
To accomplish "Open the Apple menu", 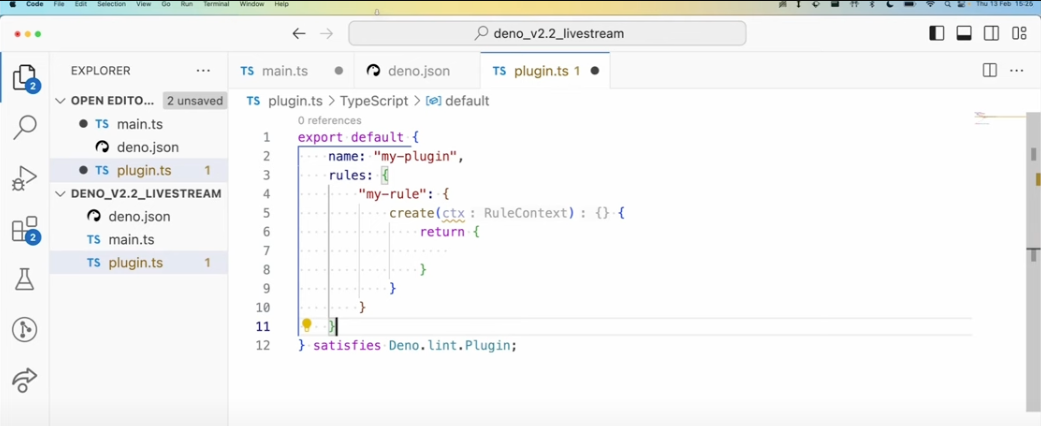I will click(13, 4).
